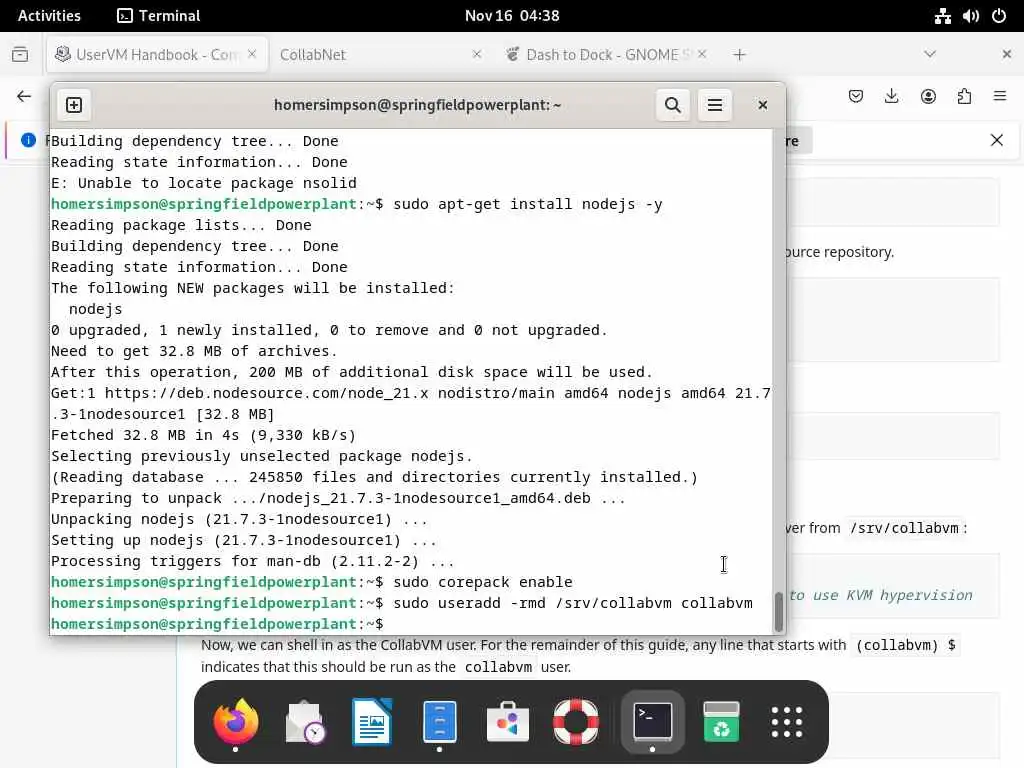
Task: Close the browser window
Action: [1006, 54]
